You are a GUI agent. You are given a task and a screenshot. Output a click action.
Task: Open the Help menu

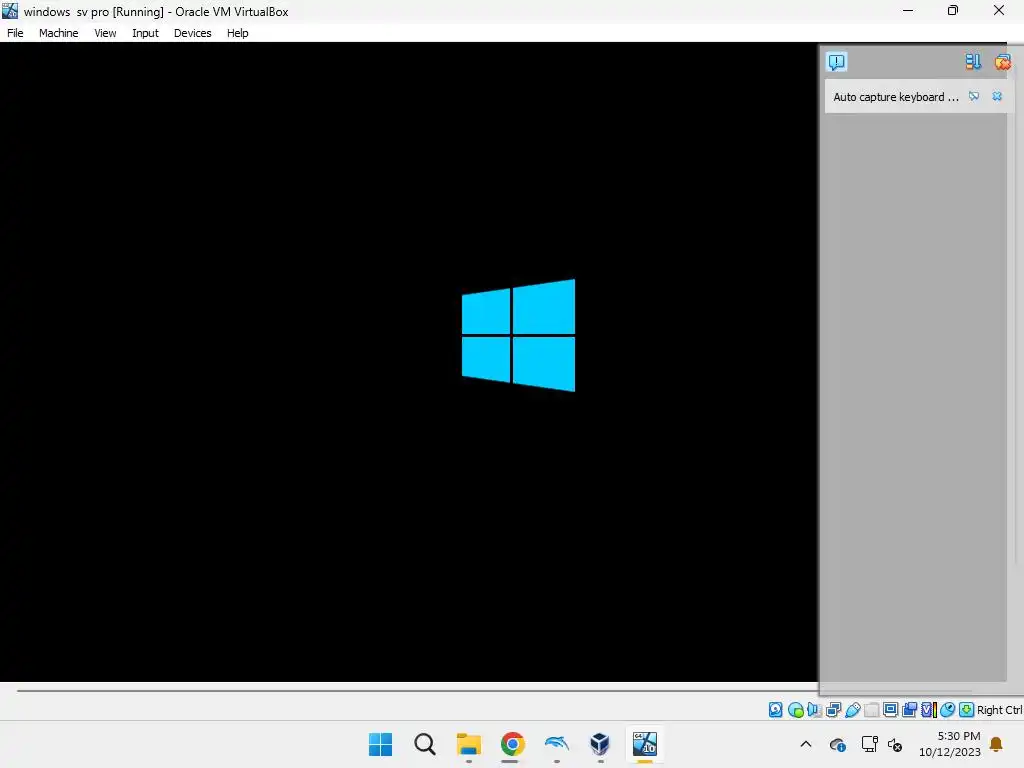(238, 33)
